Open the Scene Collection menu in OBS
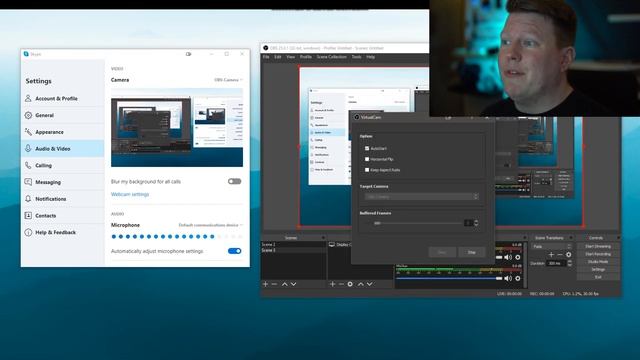The image size is (640, 360). (331, 57)
